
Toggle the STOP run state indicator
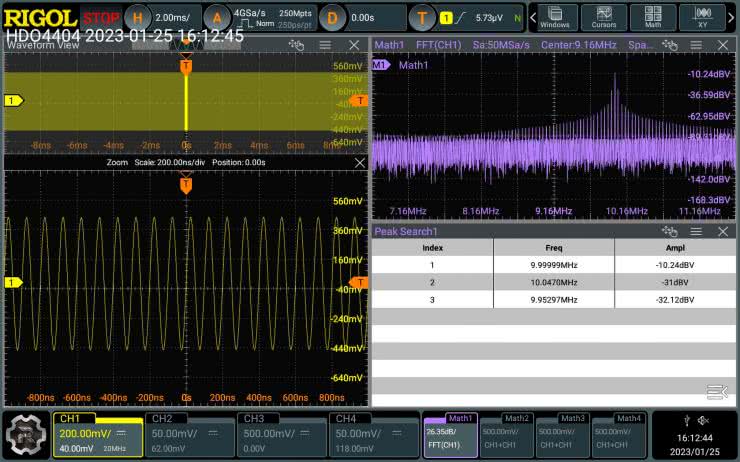click(100, 18)
